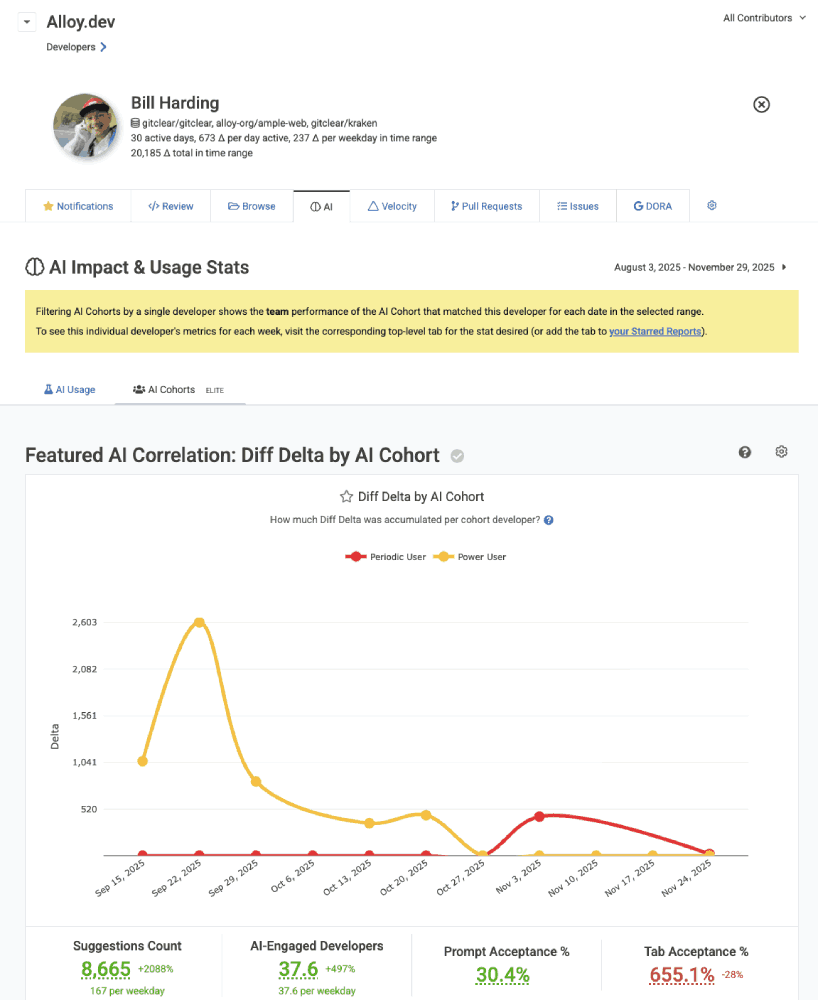
Task: Close the Bill Harding developer profile
Action: [x=761, y=104]
